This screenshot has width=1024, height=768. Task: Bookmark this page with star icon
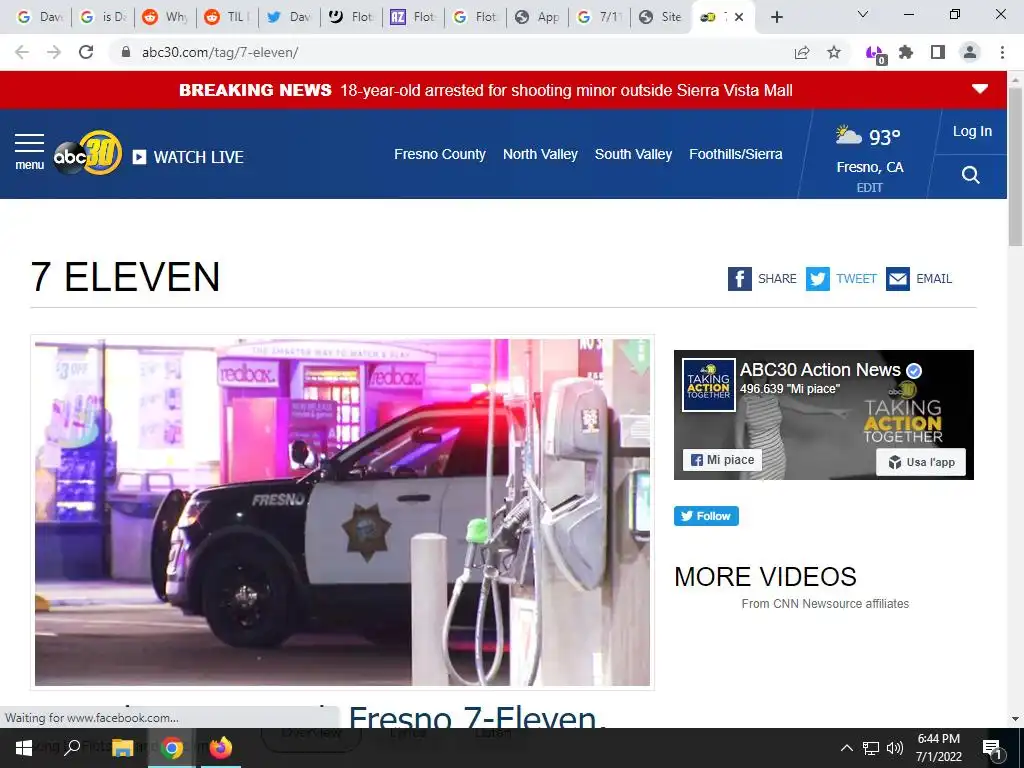(x=834, y=52)
